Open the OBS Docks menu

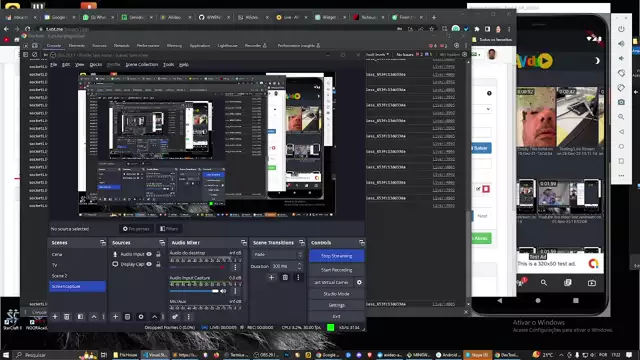tap(96, 64)
